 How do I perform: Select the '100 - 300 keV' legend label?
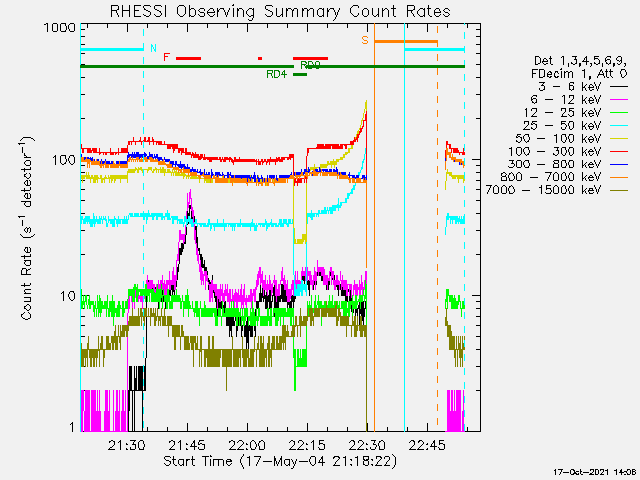(555, 151)
